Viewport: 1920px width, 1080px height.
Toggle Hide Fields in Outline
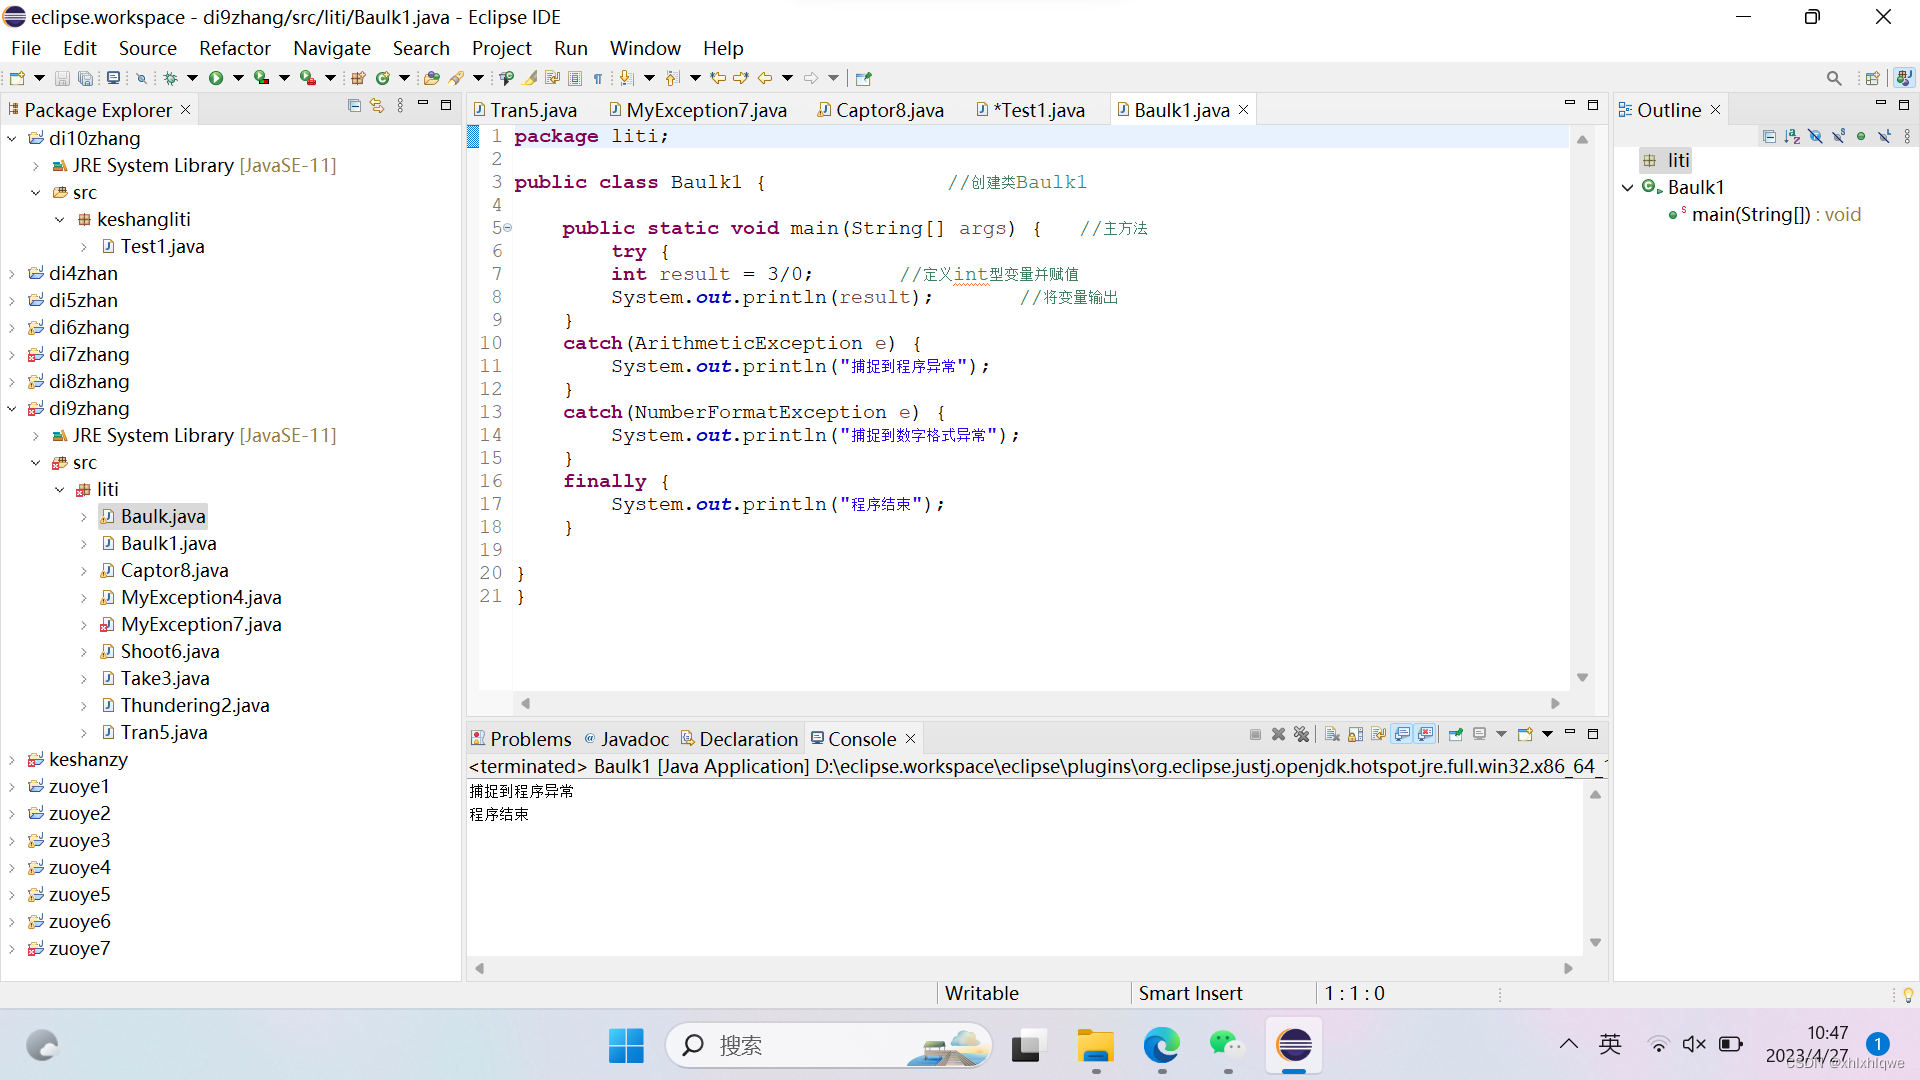[x=1815, y=136]
